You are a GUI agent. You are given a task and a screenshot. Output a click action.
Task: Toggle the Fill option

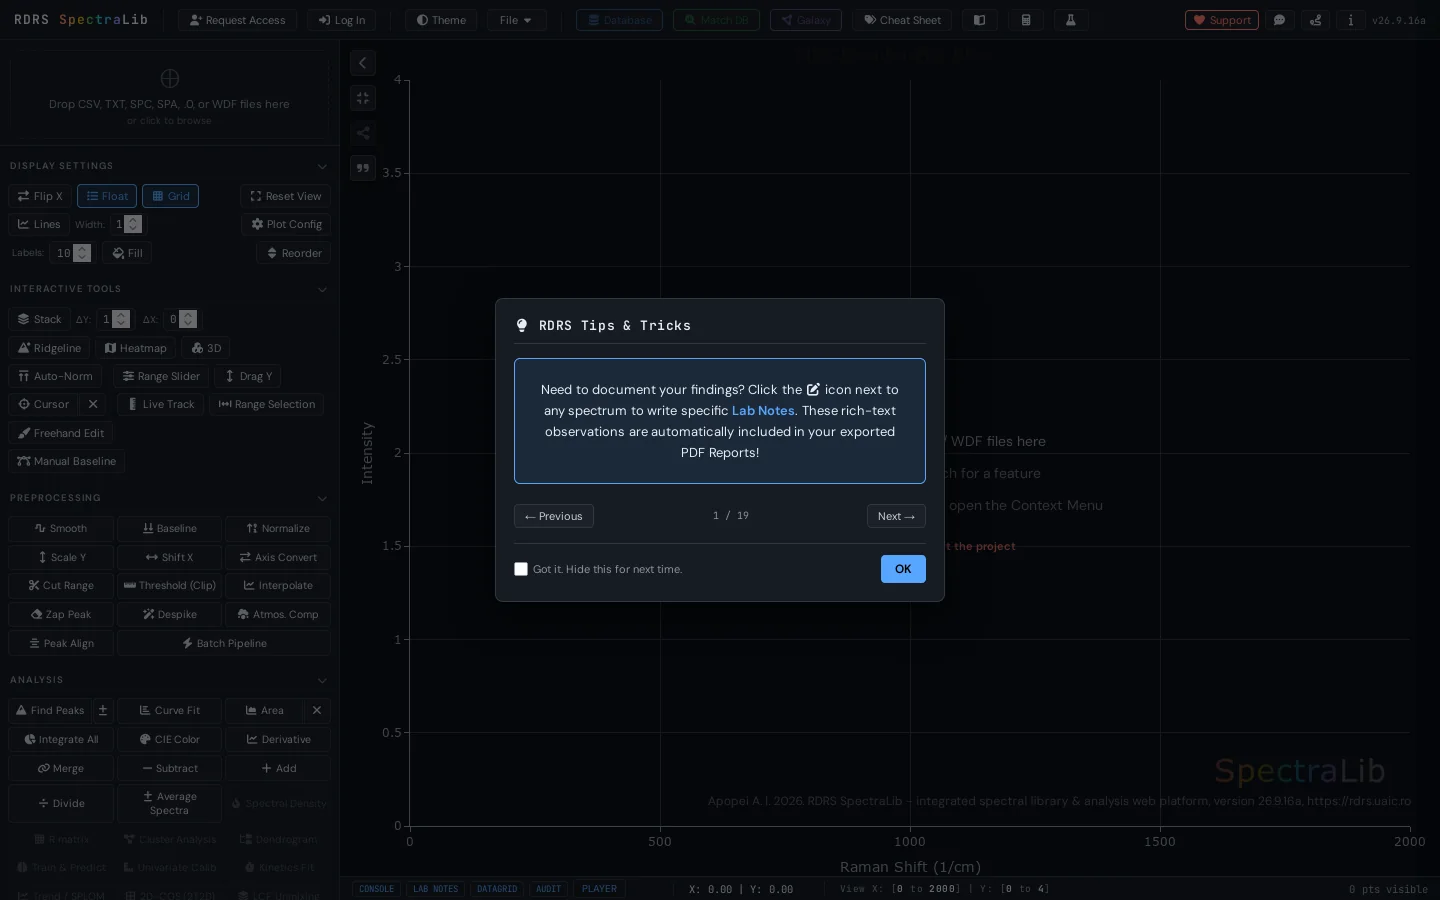[127, 253]
